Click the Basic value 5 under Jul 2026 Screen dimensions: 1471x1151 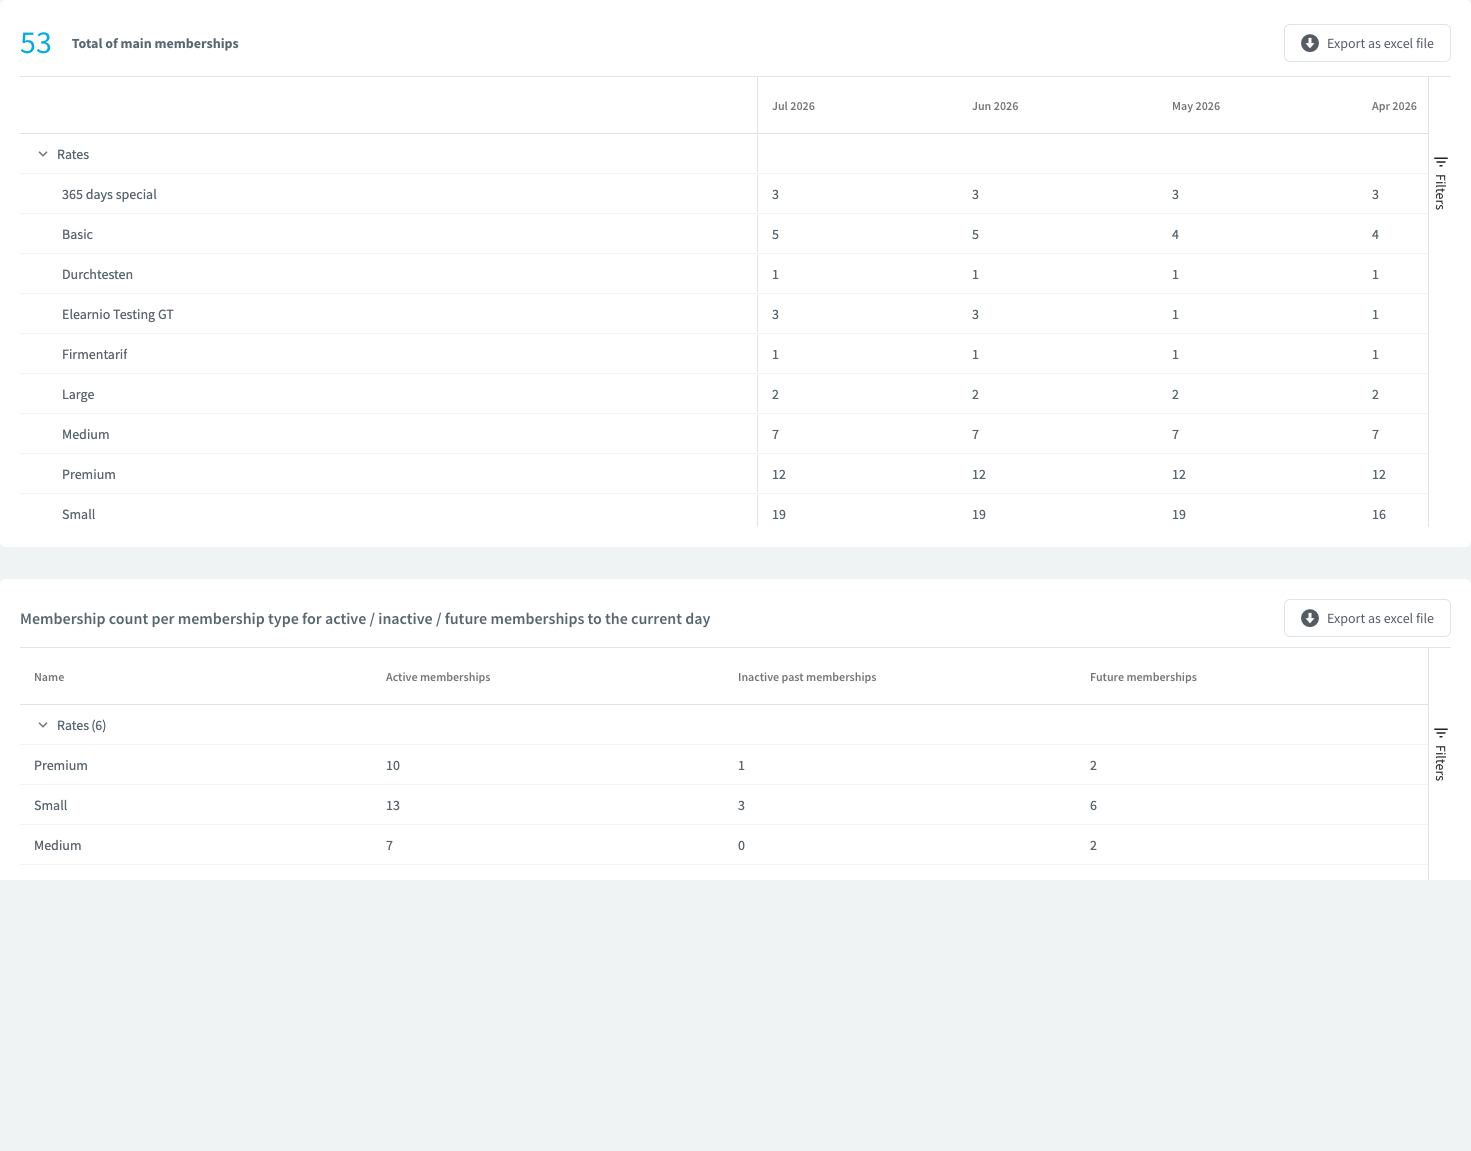tap(775, 234)
